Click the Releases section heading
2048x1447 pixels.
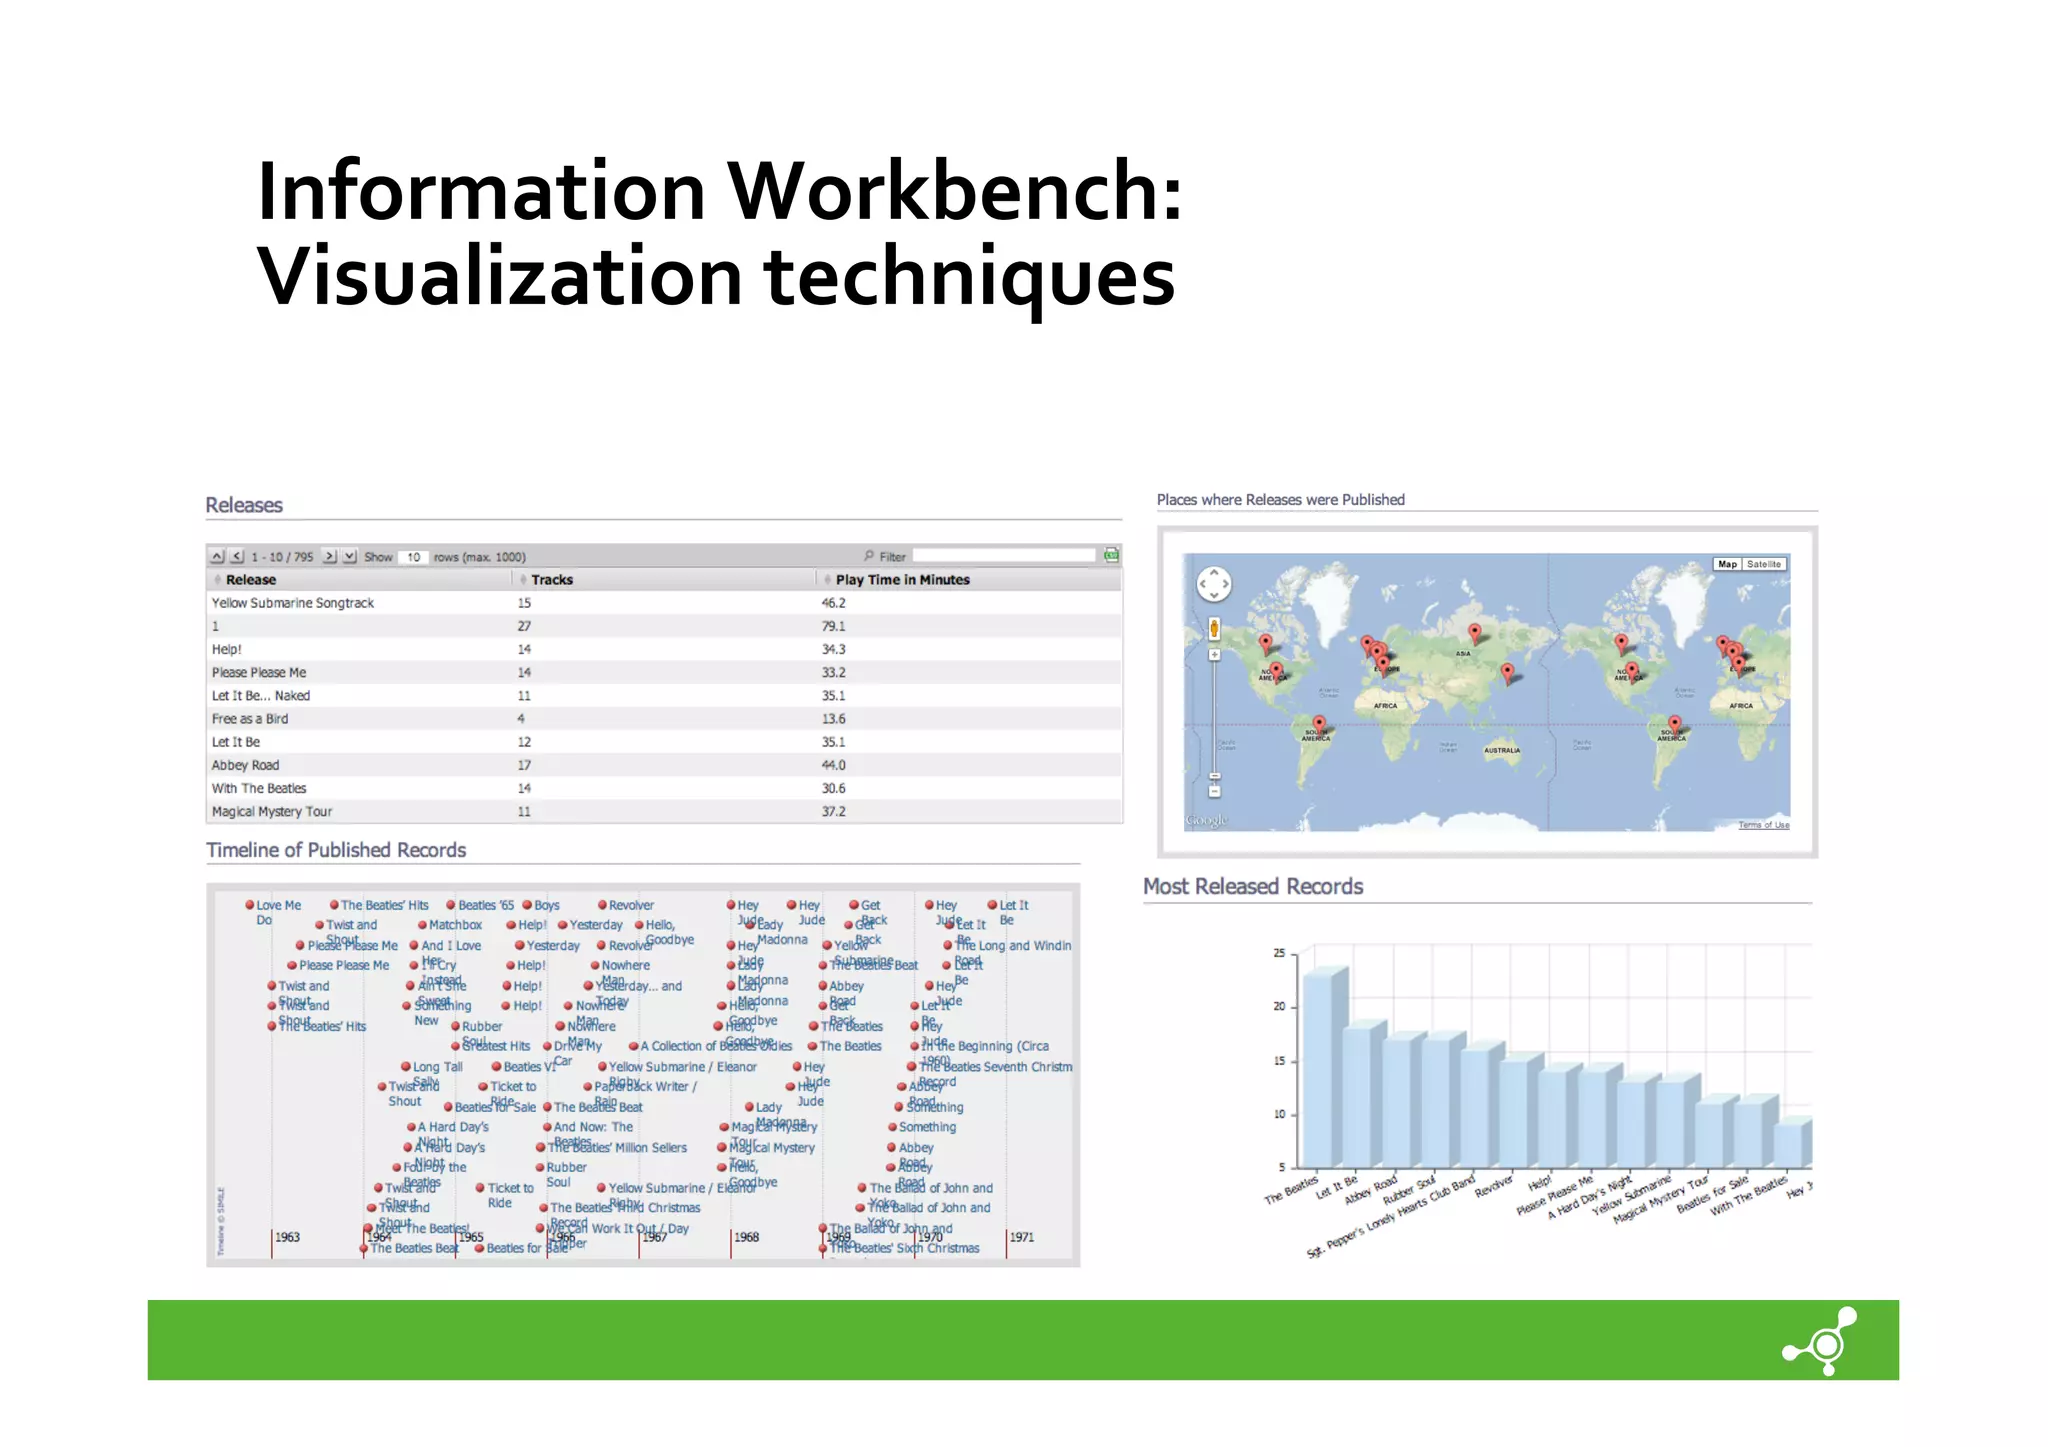point(244,505)
